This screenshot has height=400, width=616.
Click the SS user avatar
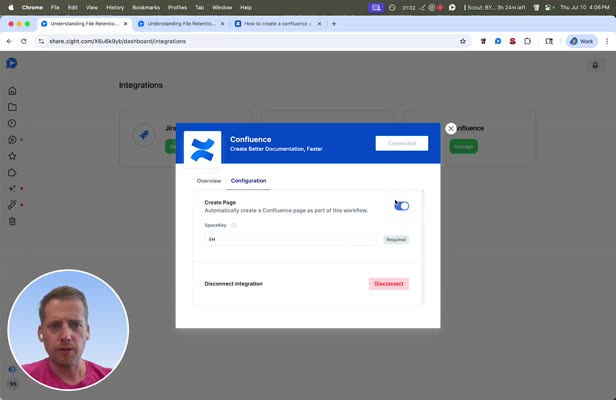point(13,384)
